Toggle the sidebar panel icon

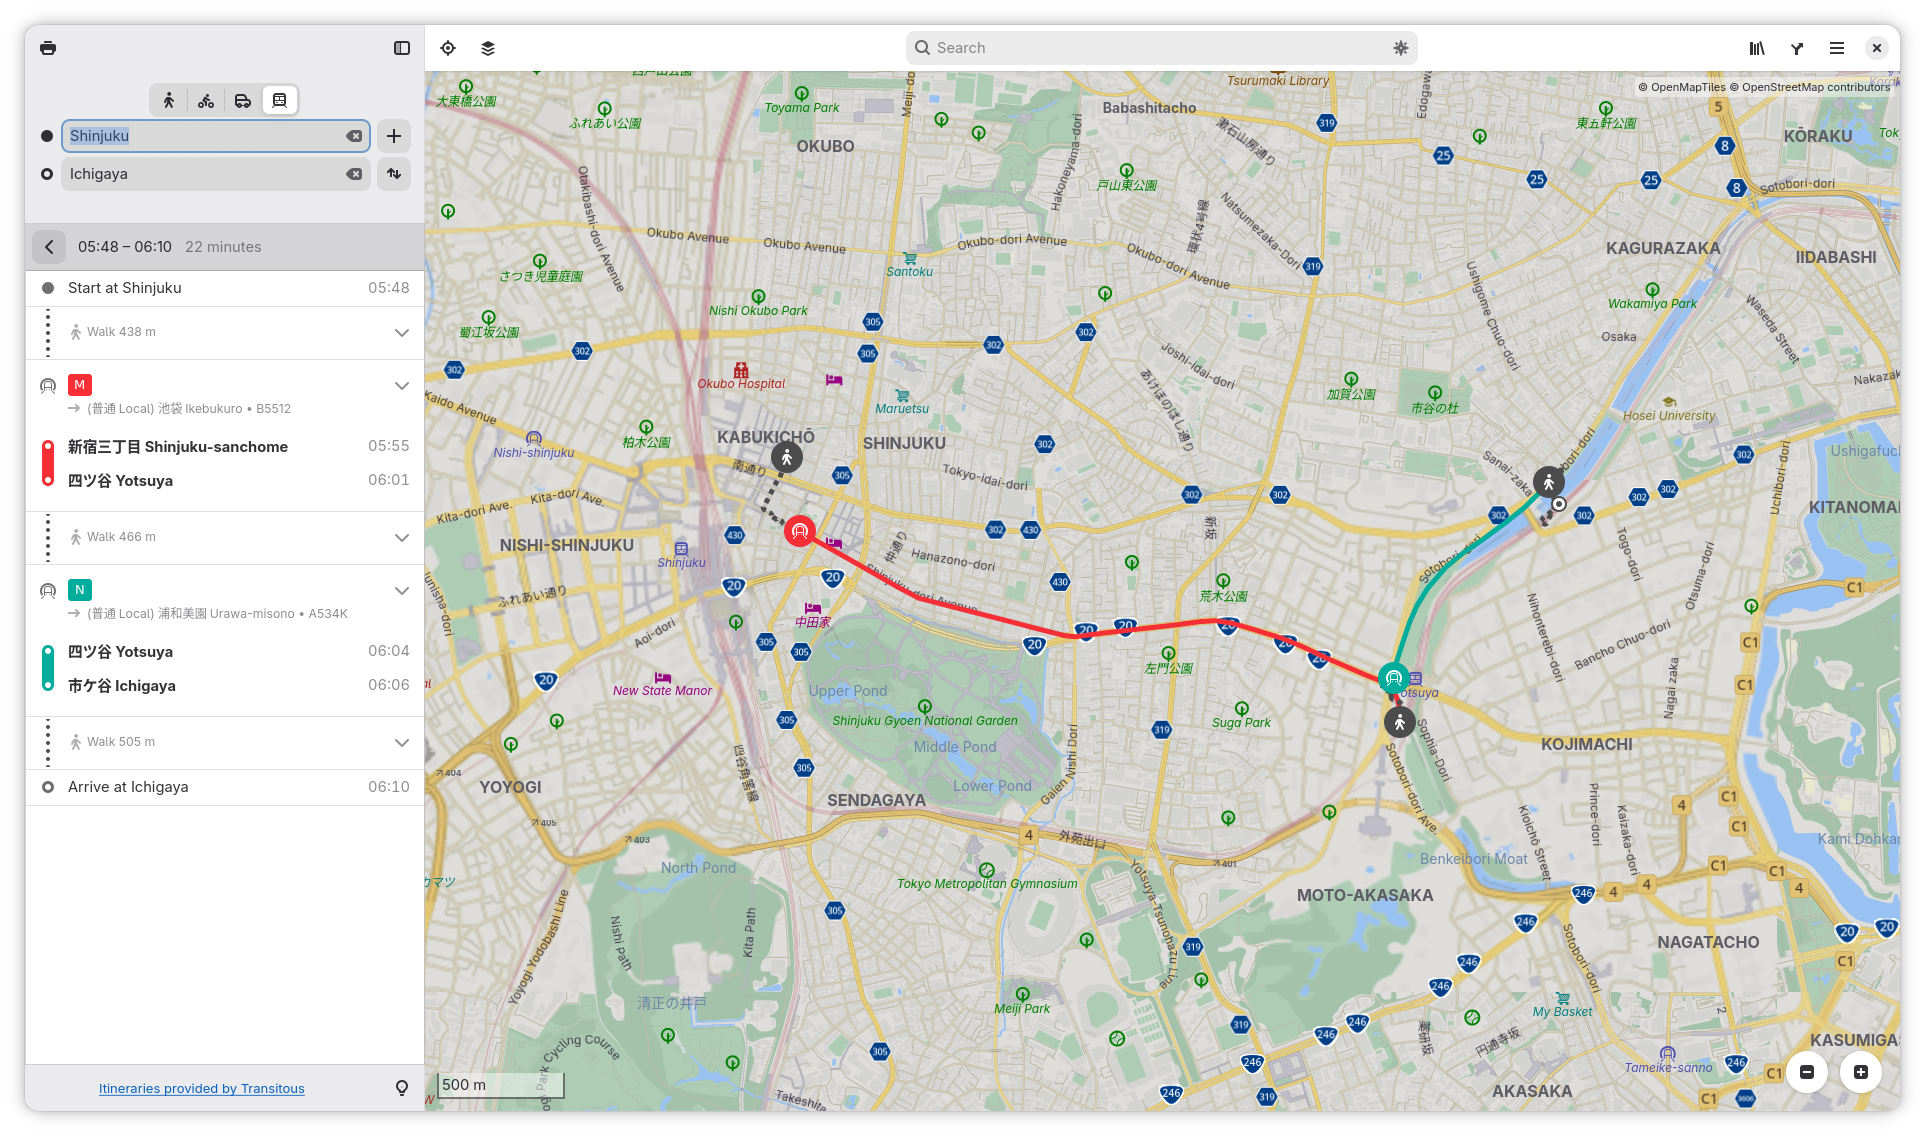pos(402,48)
